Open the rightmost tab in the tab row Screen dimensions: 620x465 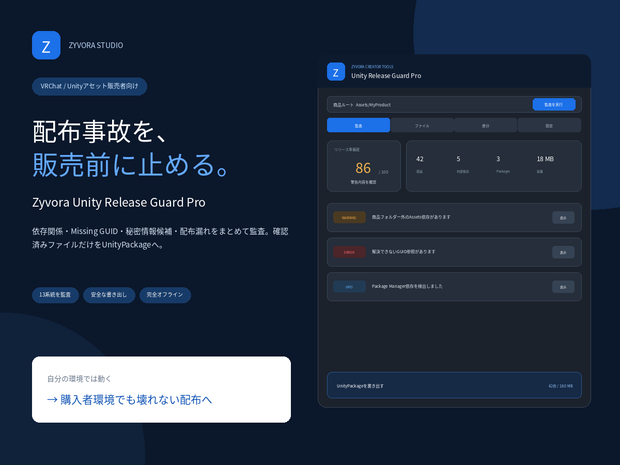click(x=549, y=125)
